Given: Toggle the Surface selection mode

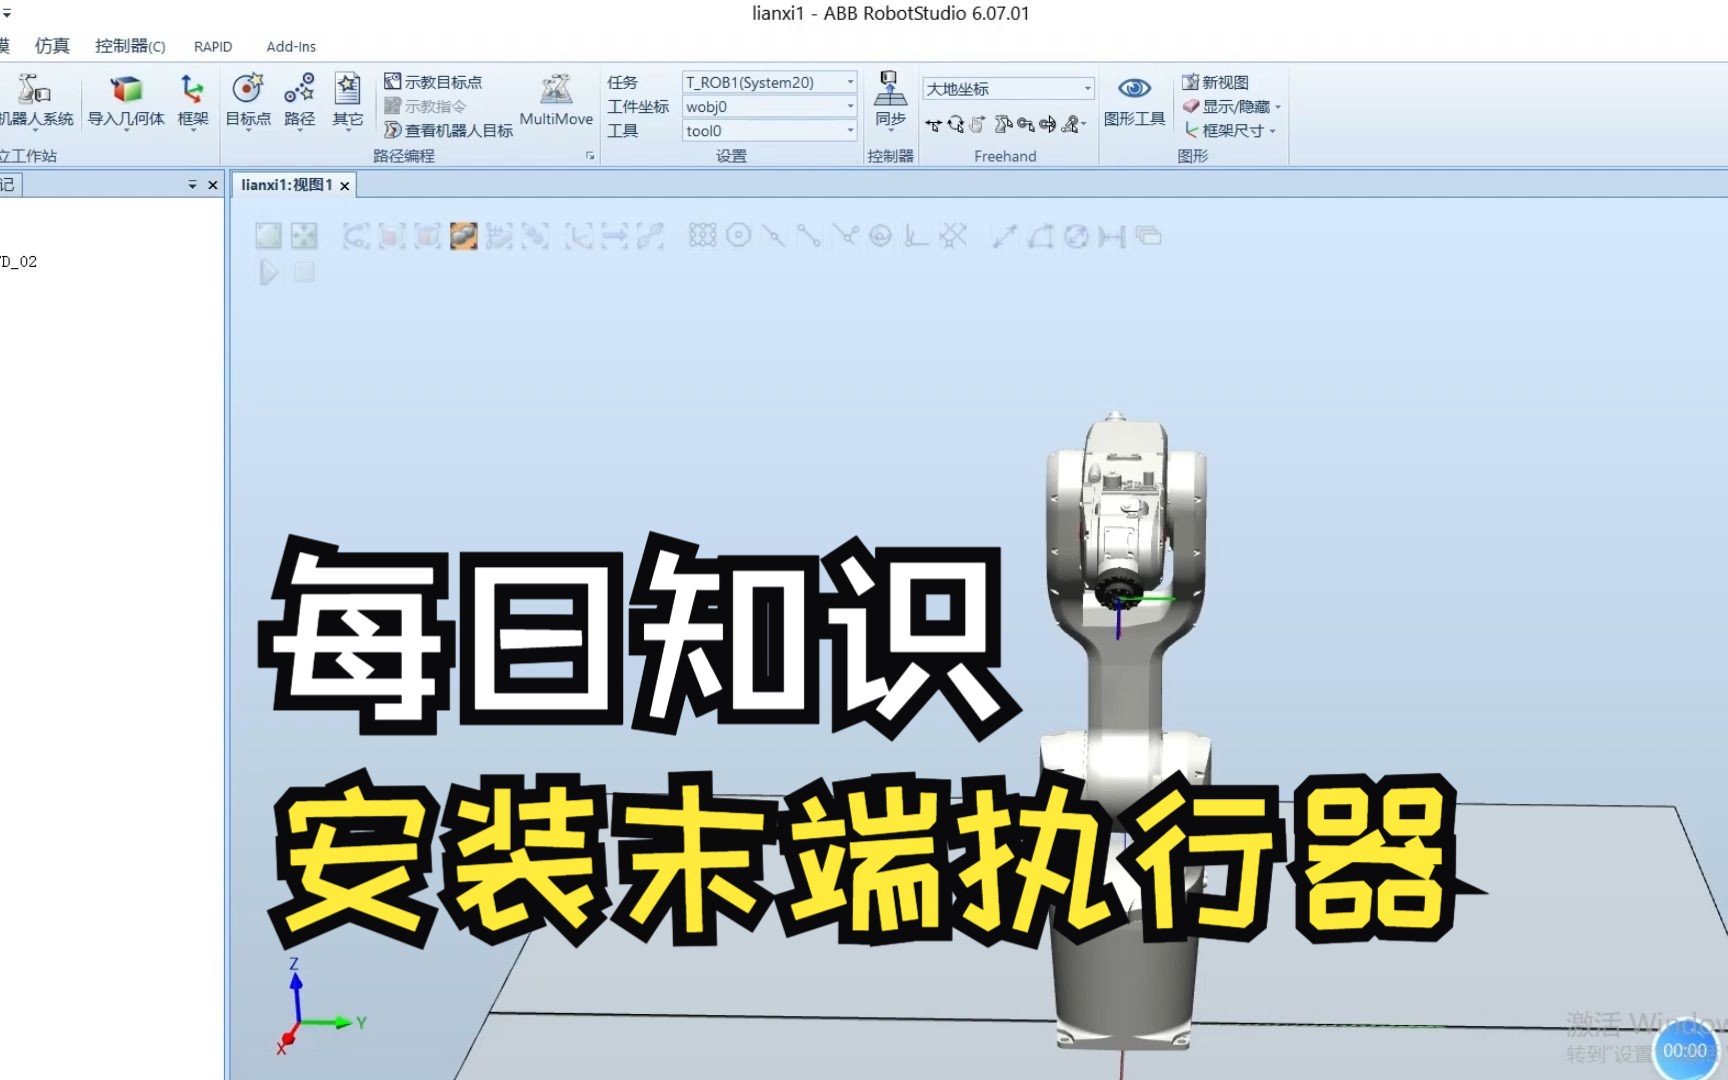Looking at the screenshot, I should tap(391, 236).
